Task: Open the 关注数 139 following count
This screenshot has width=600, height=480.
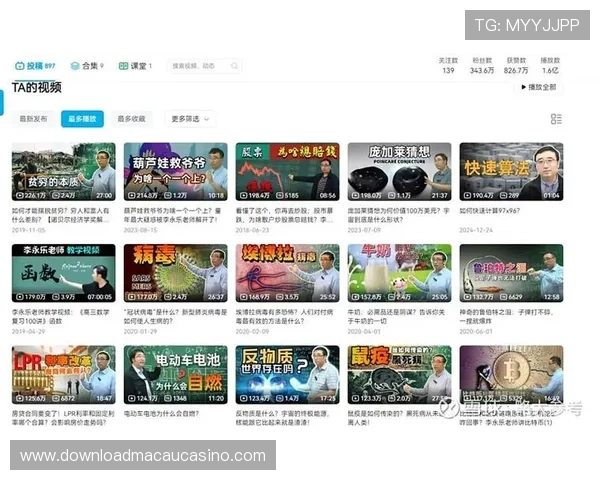Action: pos(448,65)
